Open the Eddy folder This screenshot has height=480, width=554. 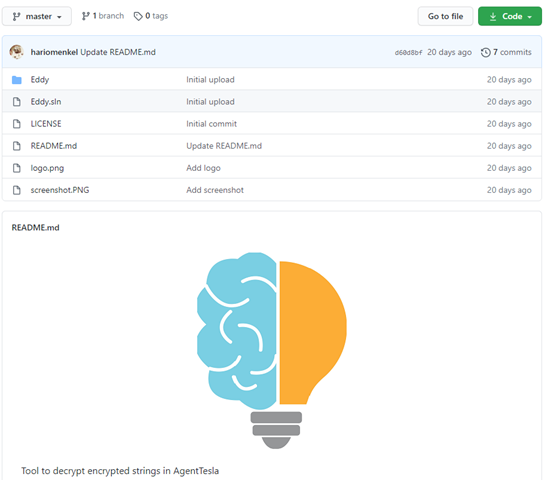tap(40, 80)
